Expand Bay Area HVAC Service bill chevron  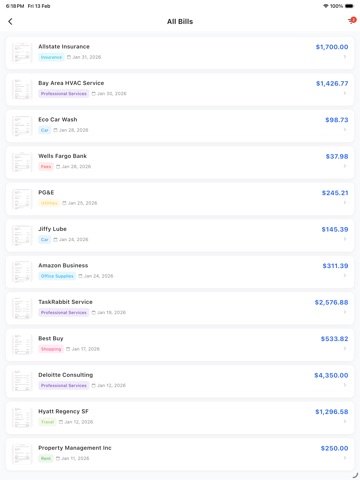(345, 93)
